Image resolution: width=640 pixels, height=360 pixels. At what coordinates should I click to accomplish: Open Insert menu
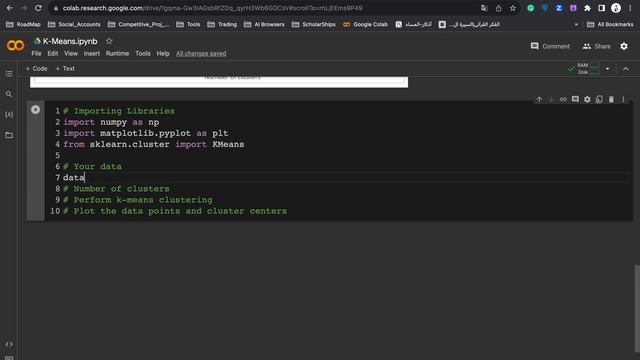(92, 53)
